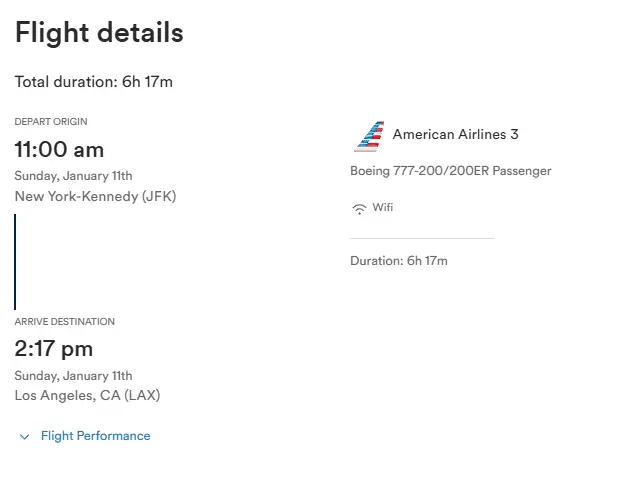Click the Duration: 6h 17m under Wifi
637x481 pixels.
[x=398, y=261]
